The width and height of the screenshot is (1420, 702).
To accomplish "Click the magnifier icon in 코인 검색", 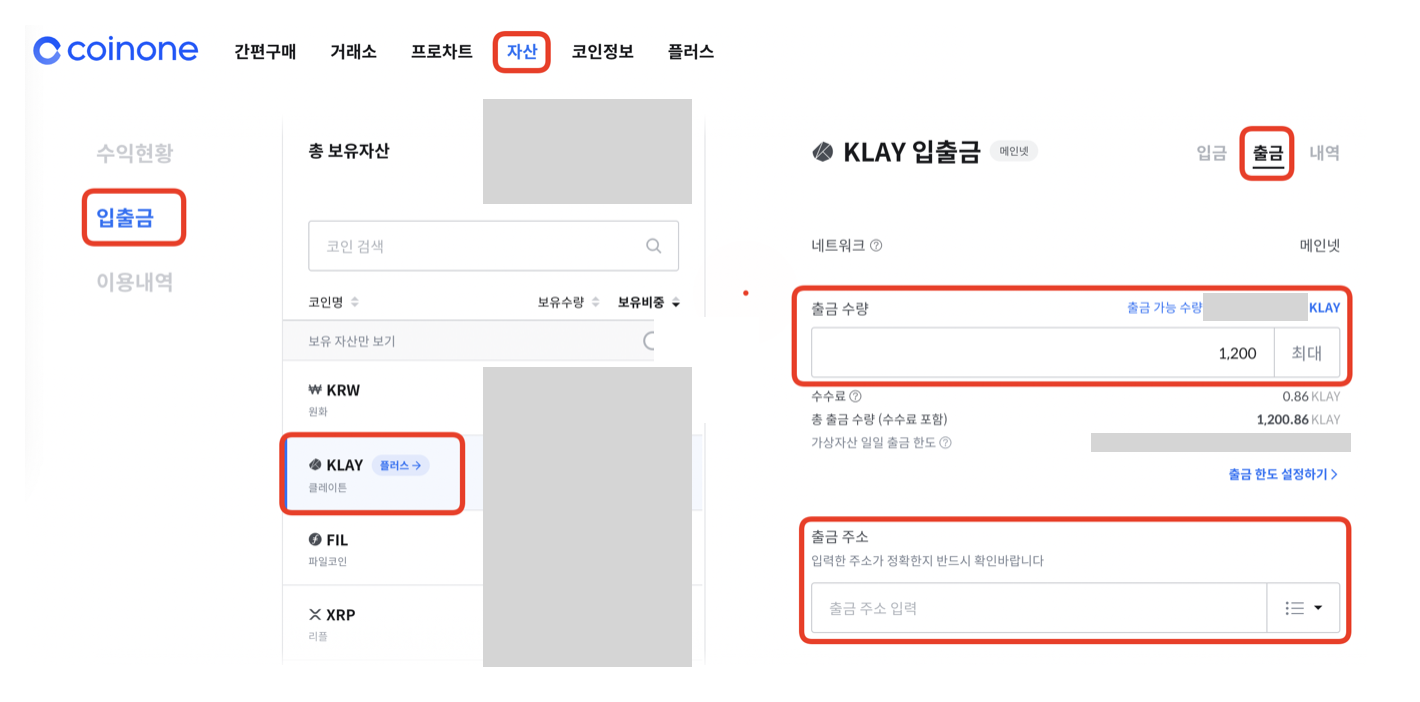I will click(653, 245).
